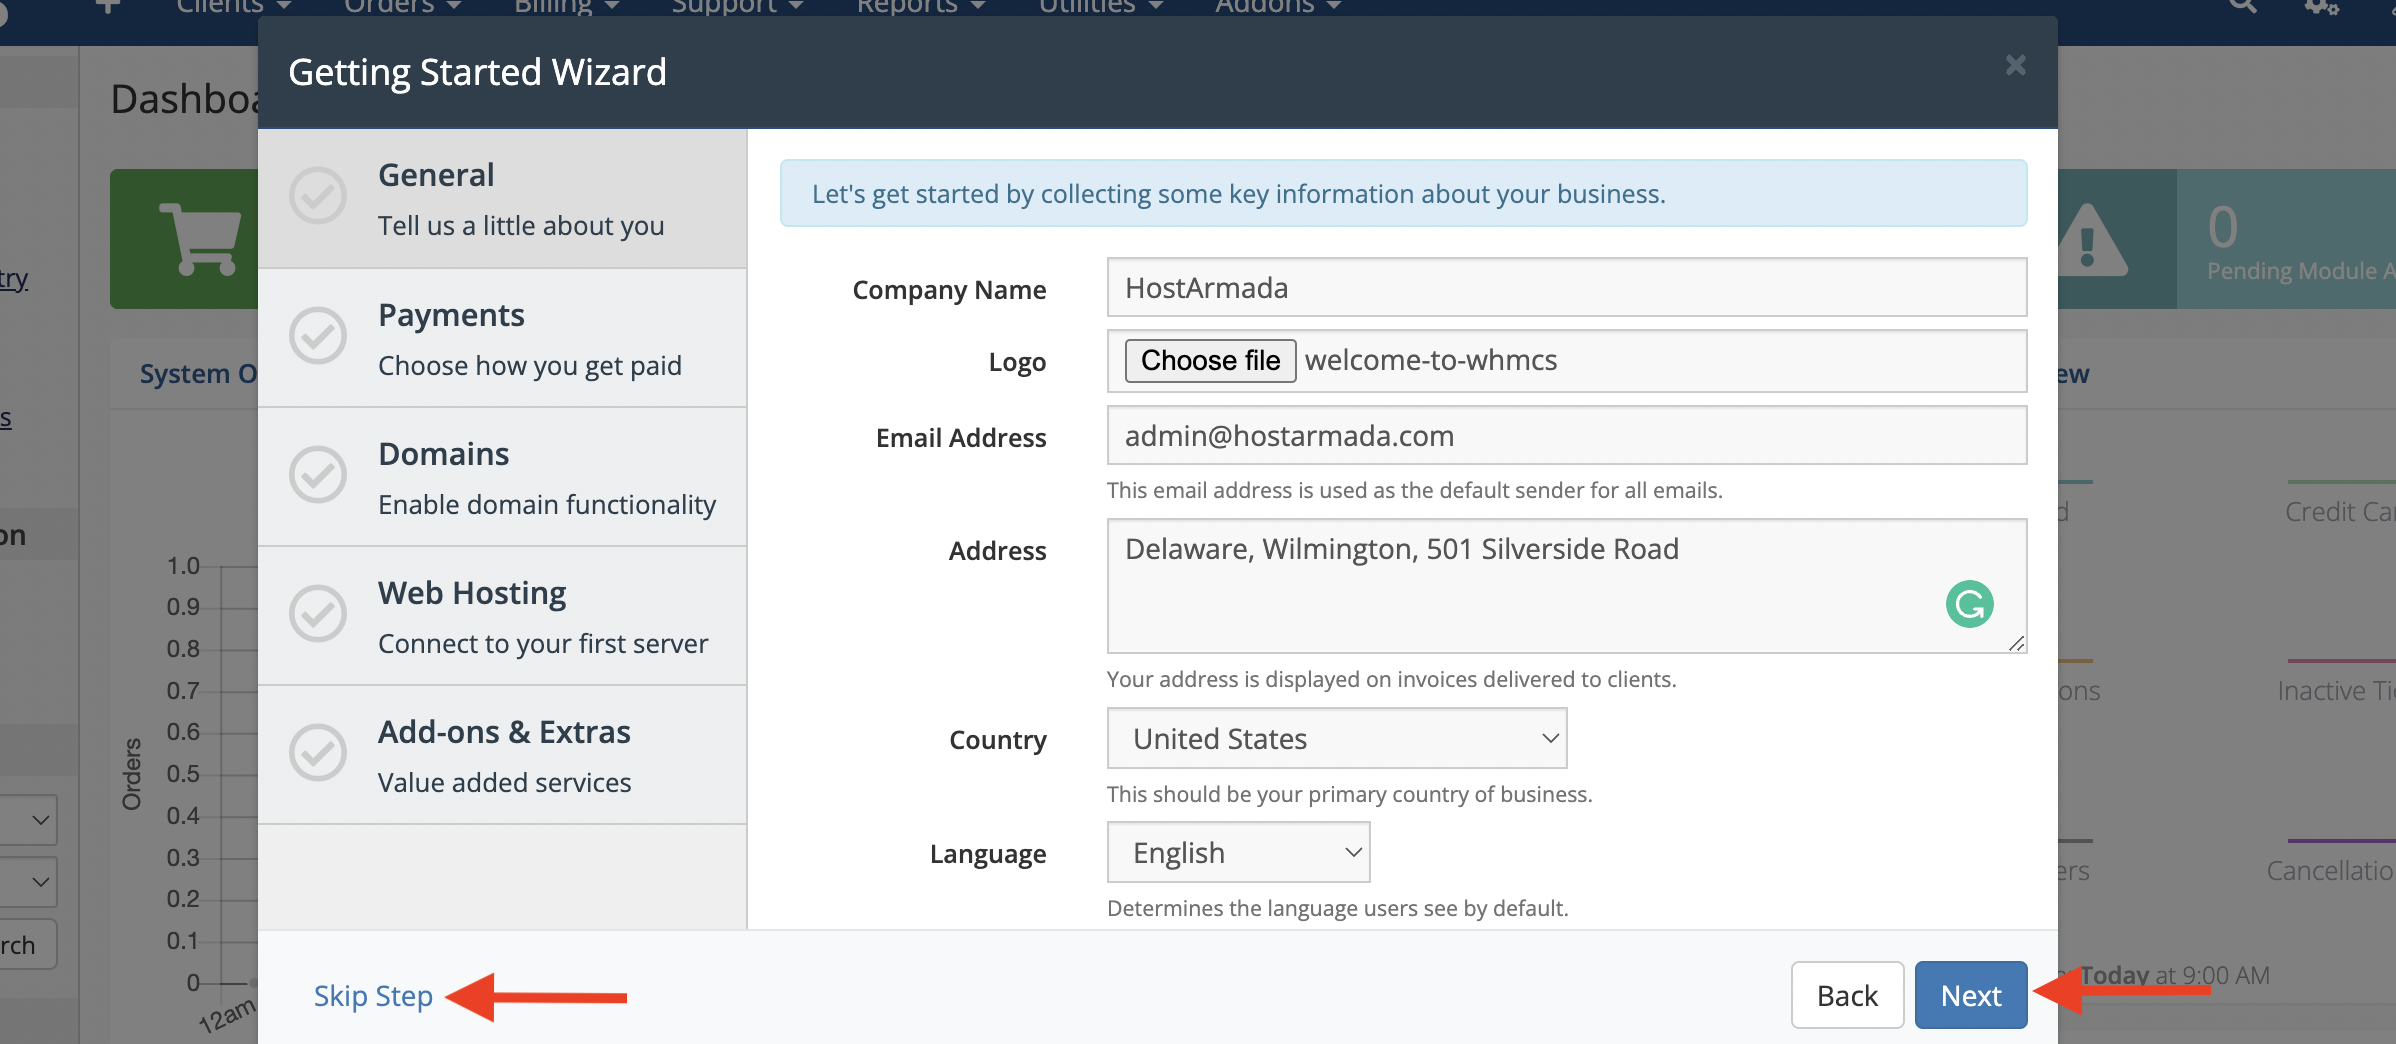Click the Domains step checkmark icon
Screen dimensions: 2396x1044
(318, 475)
